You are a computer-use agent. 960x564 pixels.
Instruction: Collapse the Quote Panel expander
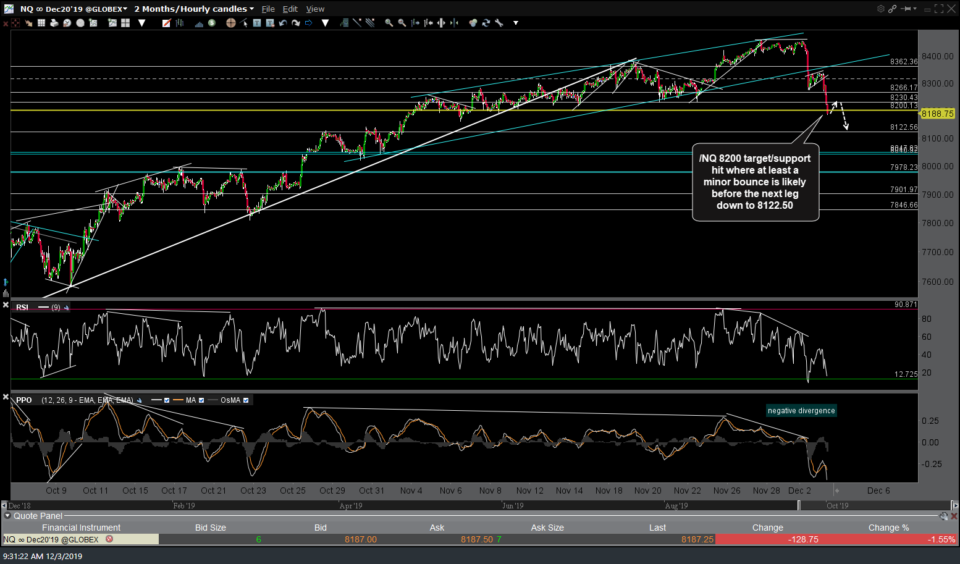click(7, 516)
